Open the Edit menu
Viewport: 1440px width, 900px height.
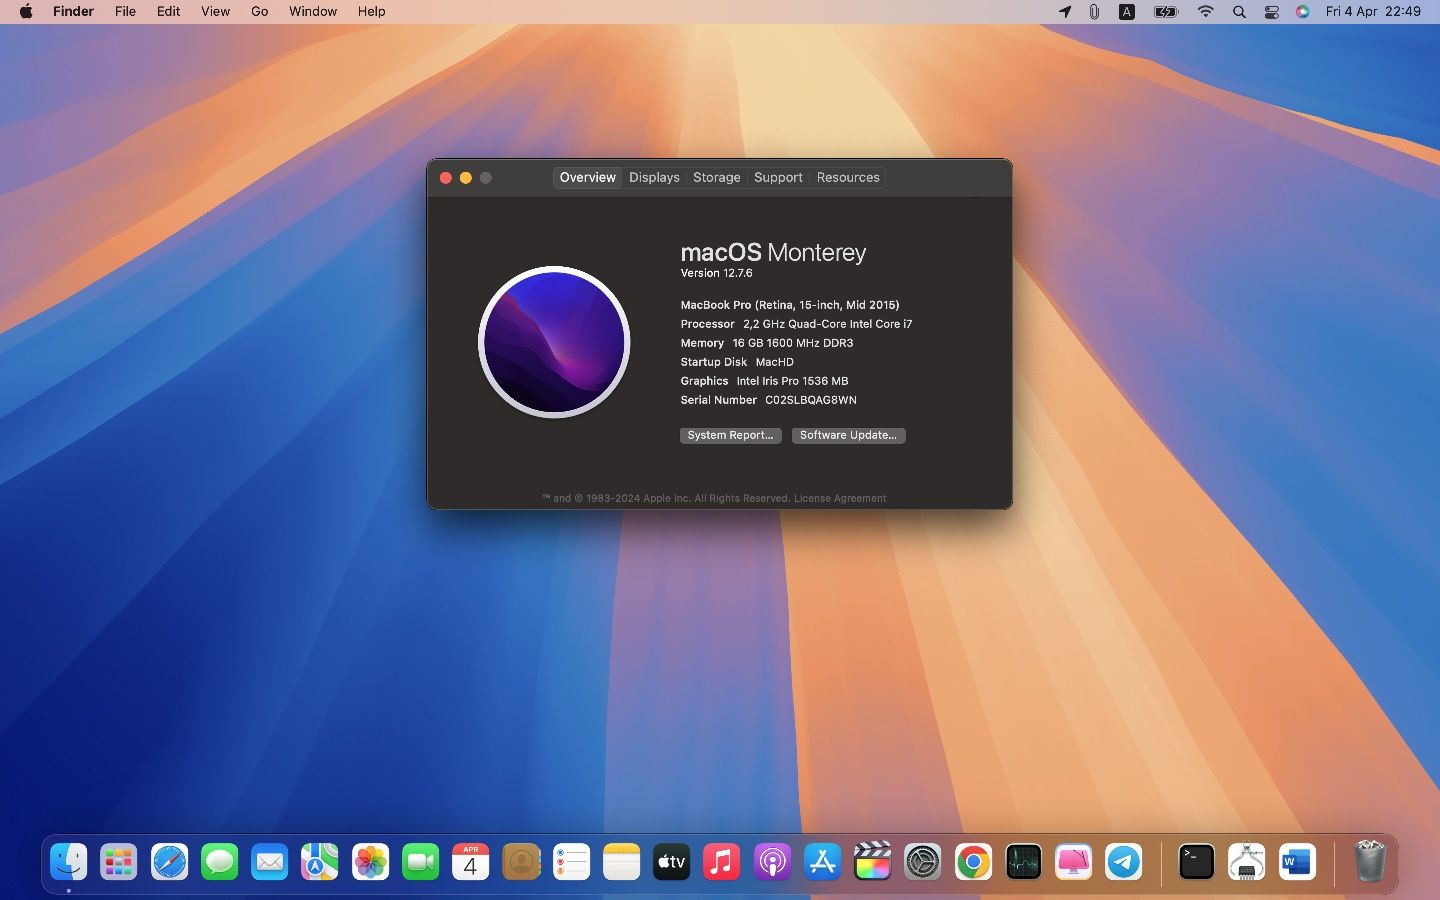tap(168, 11)
